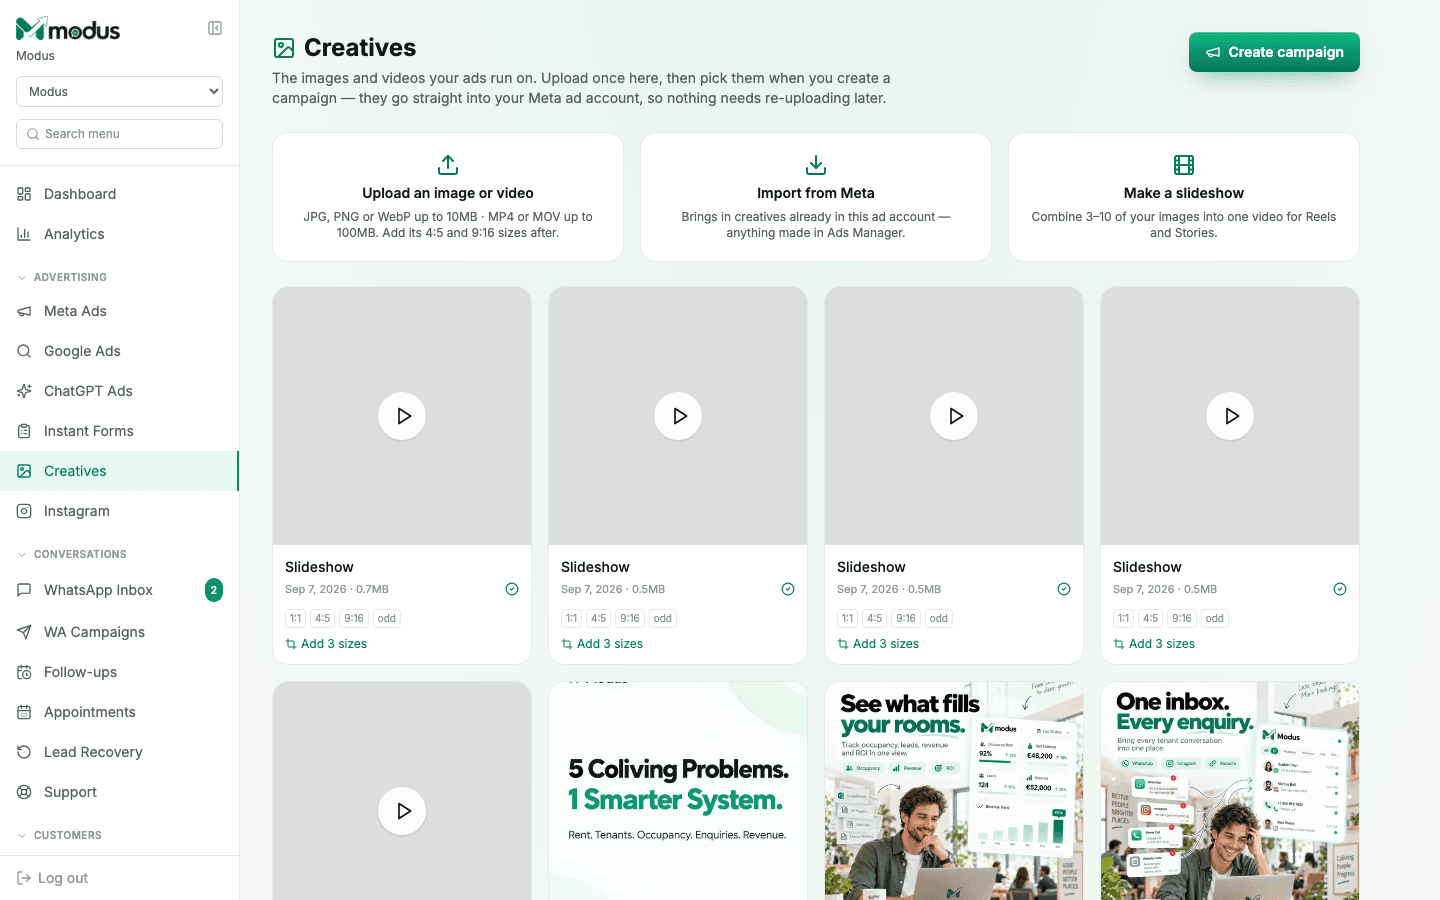Open Analytics via its bar chart icon

point(24,234)
